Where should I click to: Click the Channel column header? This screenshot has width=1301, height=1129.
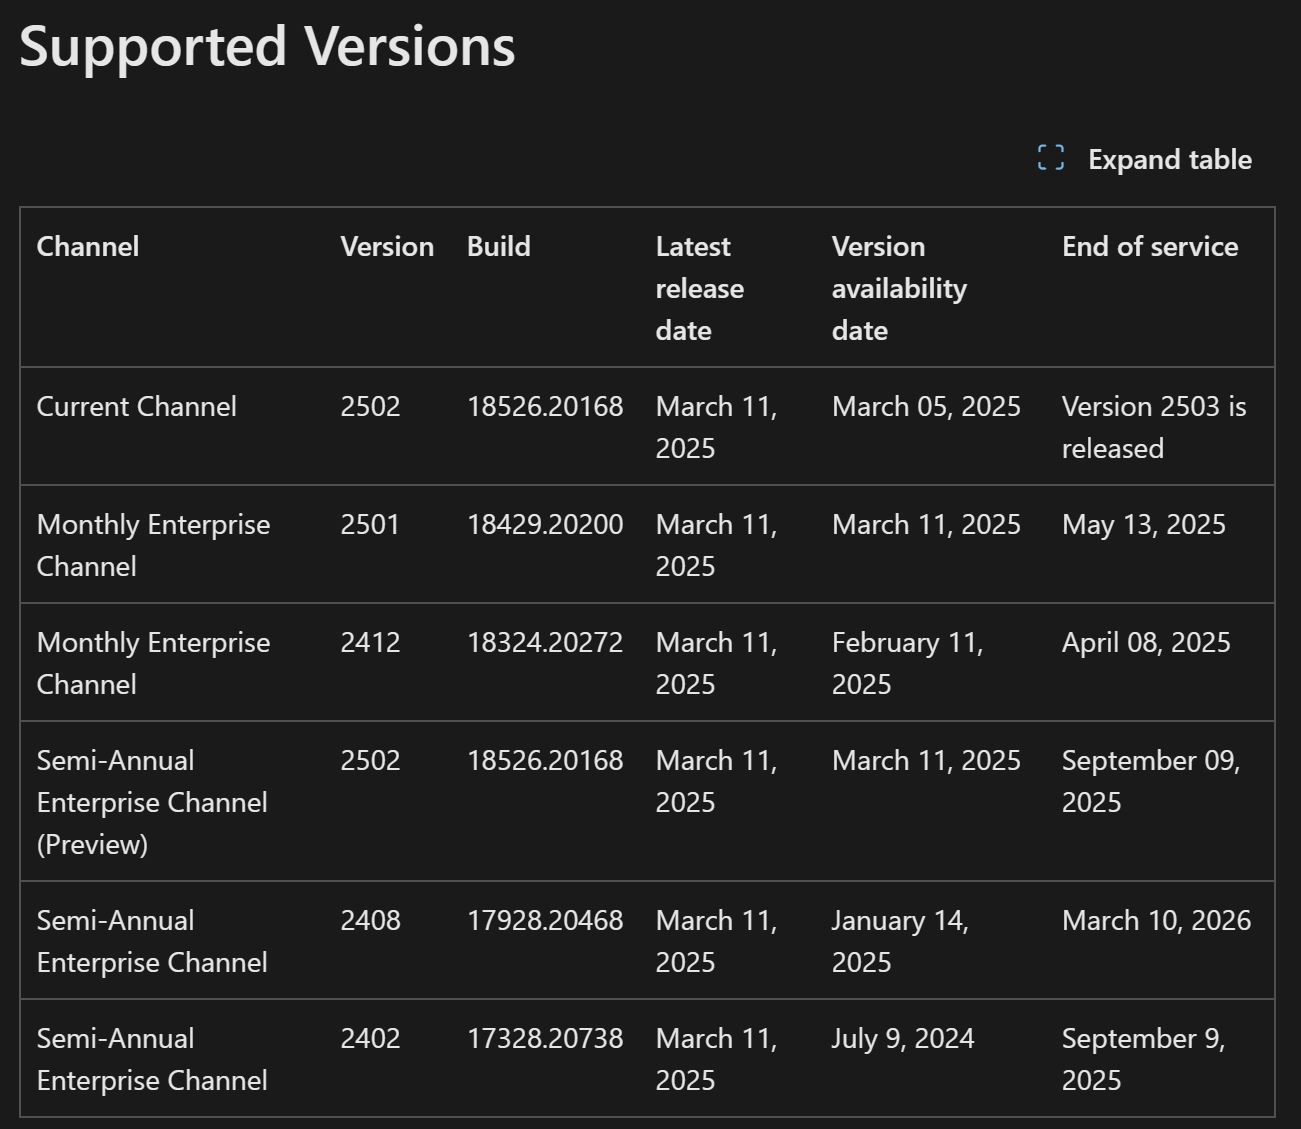[88, 247]
